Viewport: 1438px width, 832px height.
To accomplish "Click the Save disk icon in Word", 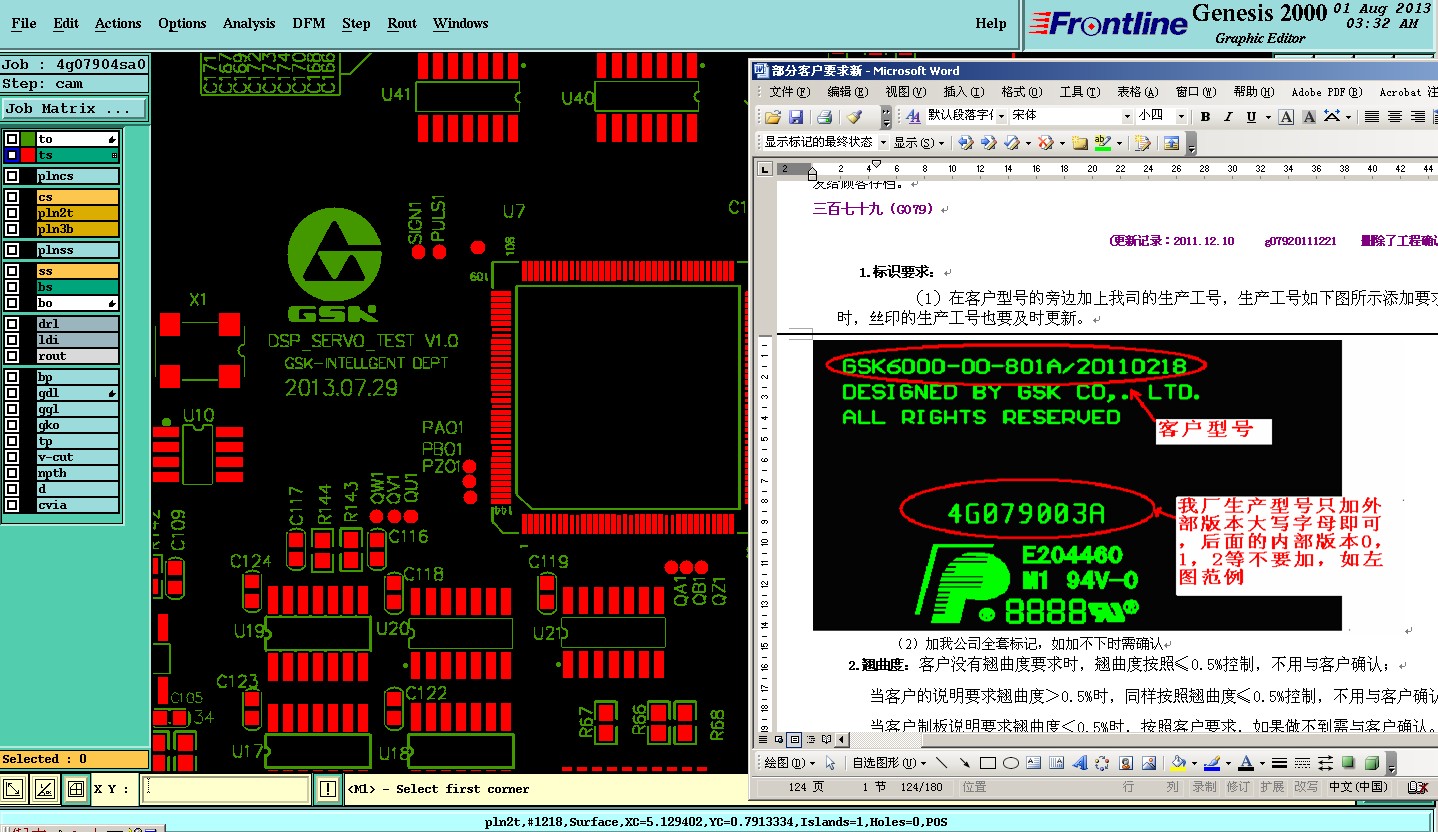I will 796,117.
